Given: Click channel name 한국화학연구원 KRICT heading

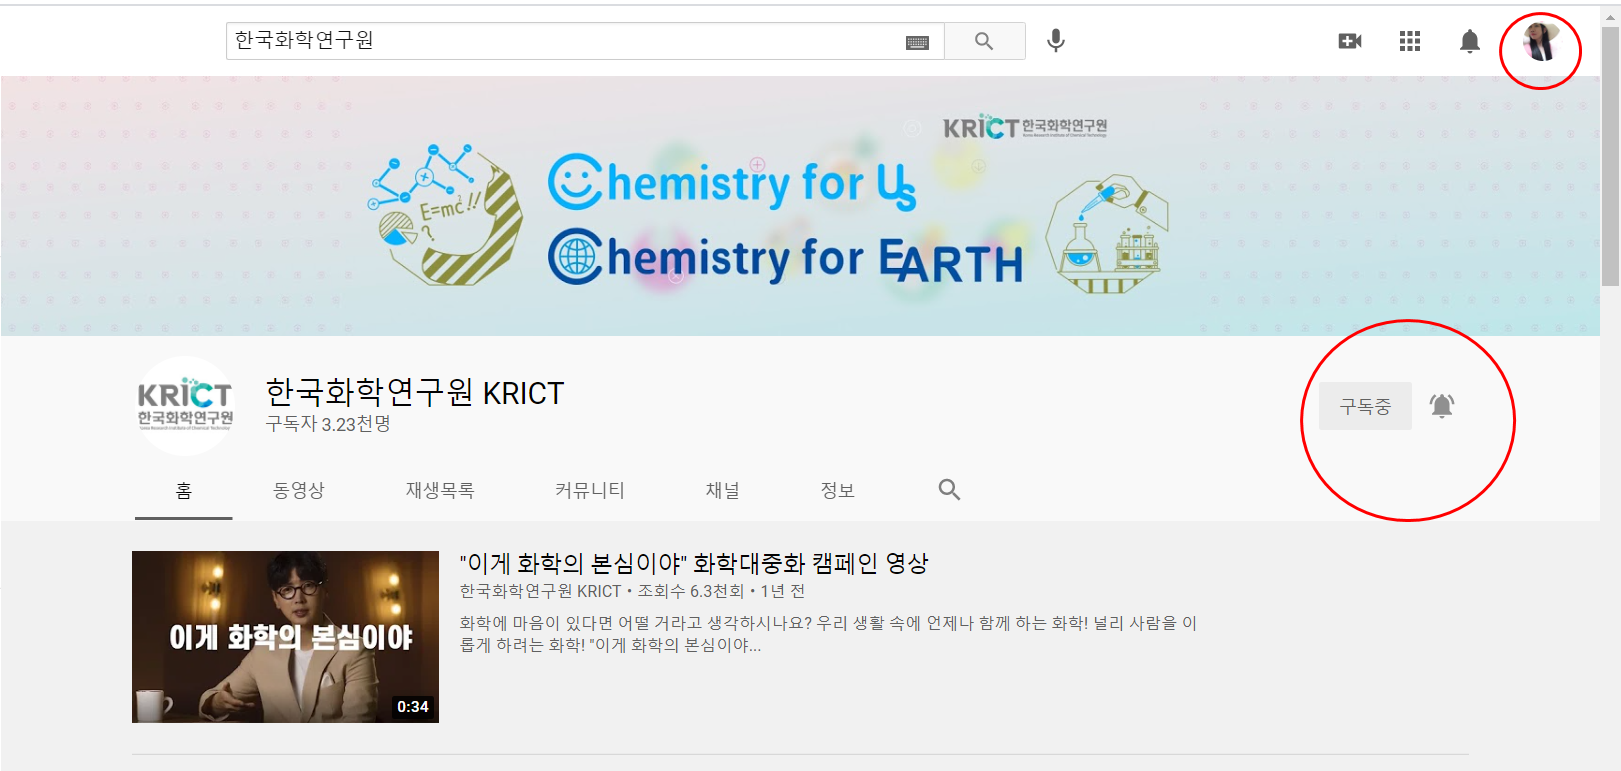Looking at the screenshot, I should 415,393.
